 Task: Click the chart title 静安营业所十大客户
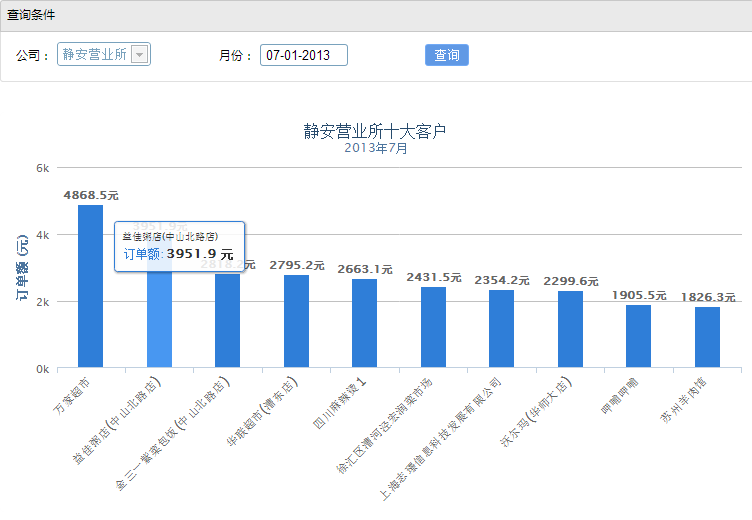coord(375,131)
